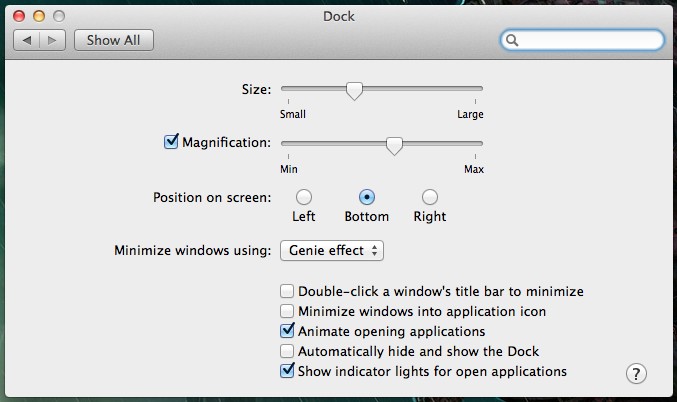Disable the Magnification checkbox
Image resolution: width=677 pixels, height=402 pixels.
click(171, 142)
